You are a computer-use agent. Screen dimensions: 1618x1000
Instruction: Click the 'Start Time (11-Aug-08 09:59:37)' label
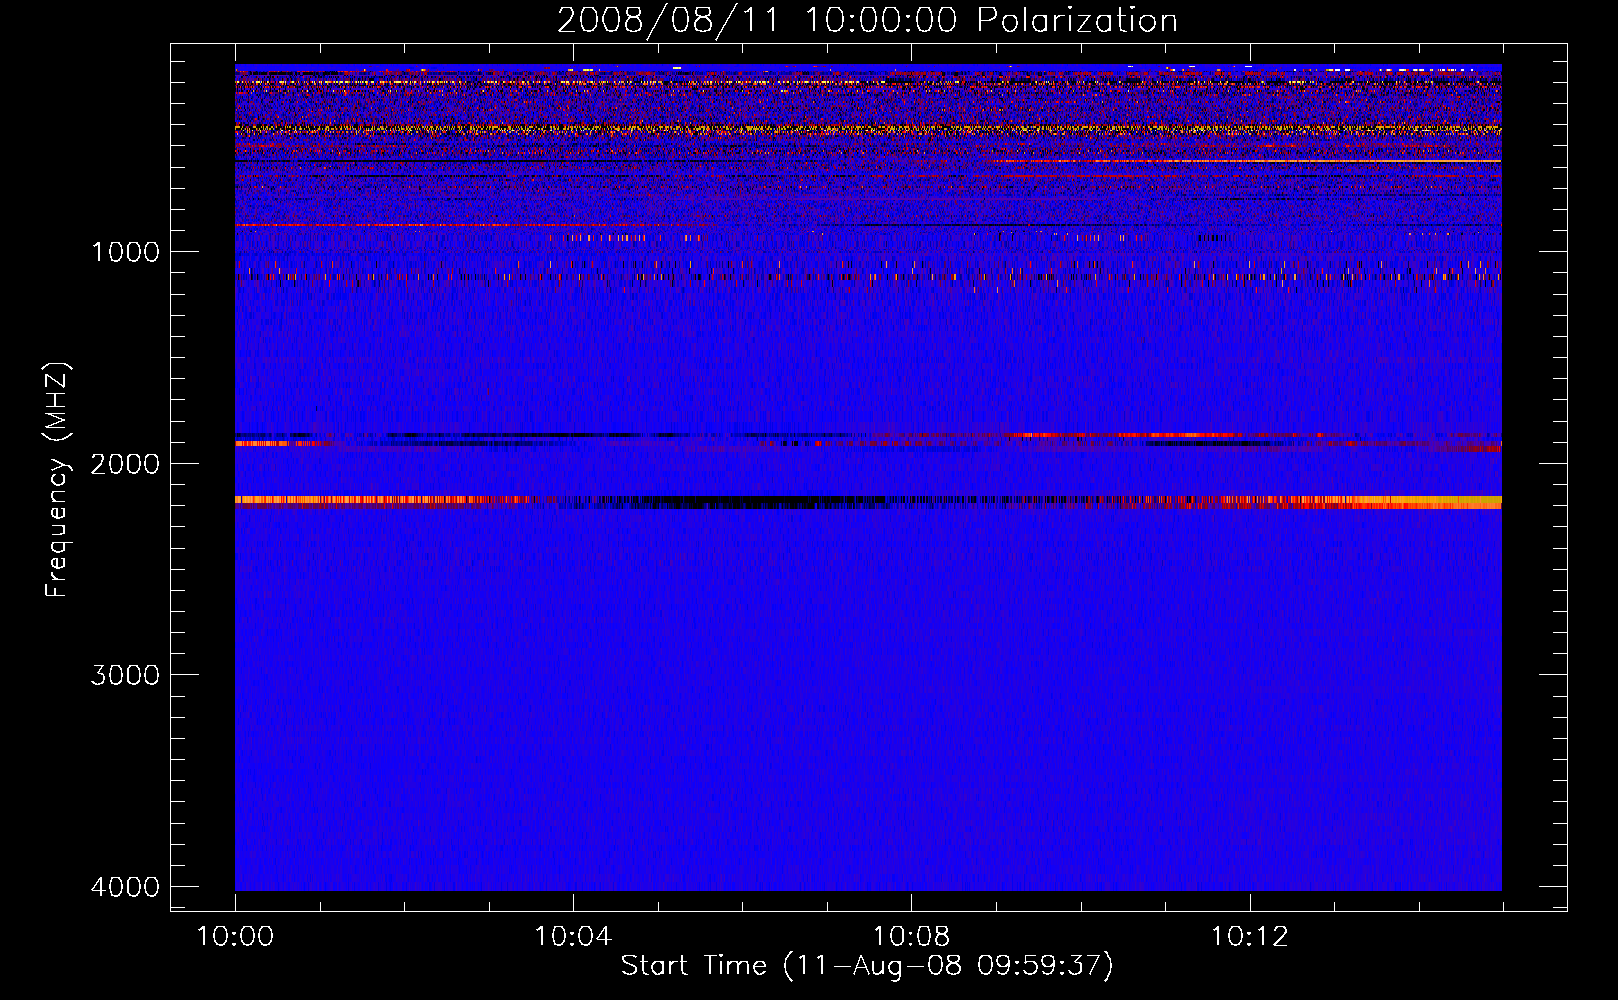pos(867,966)
